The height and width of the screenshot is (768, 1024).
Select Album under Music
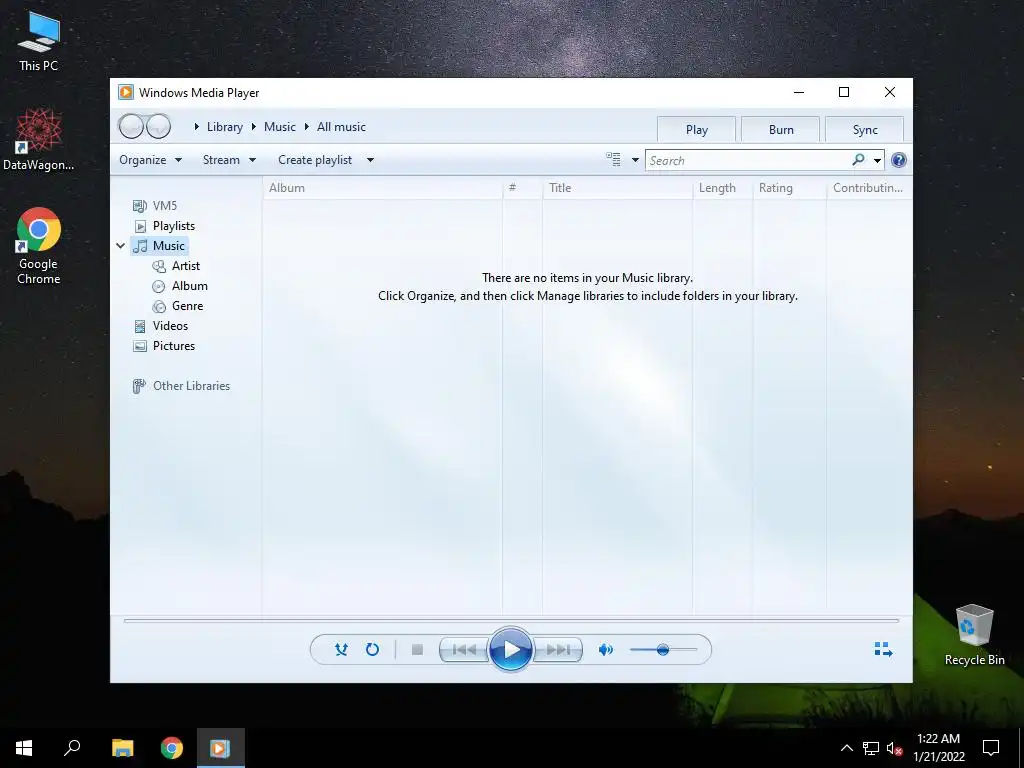[x=180, y=286]
